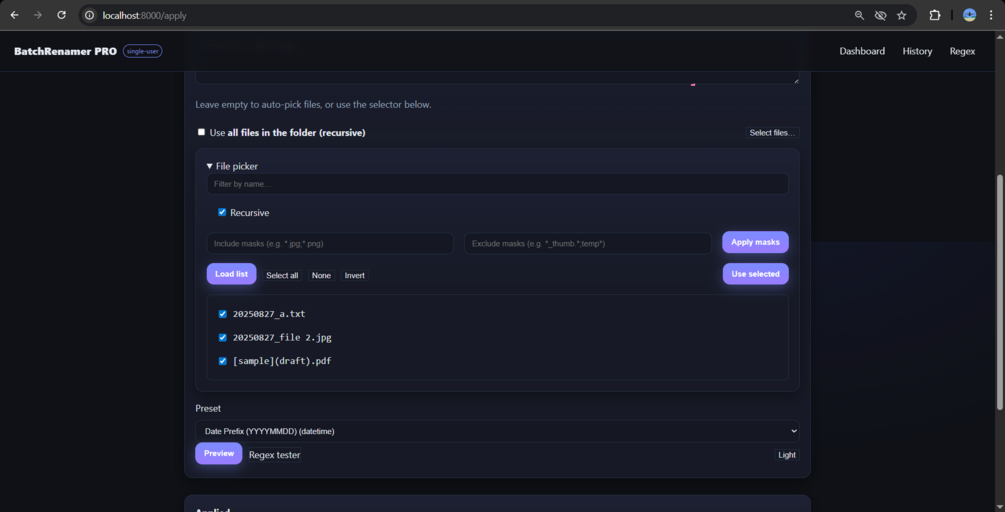1005x512 pixels.
Task: Uncheck [sample](draft).pdf
Action: pos(222,361)
